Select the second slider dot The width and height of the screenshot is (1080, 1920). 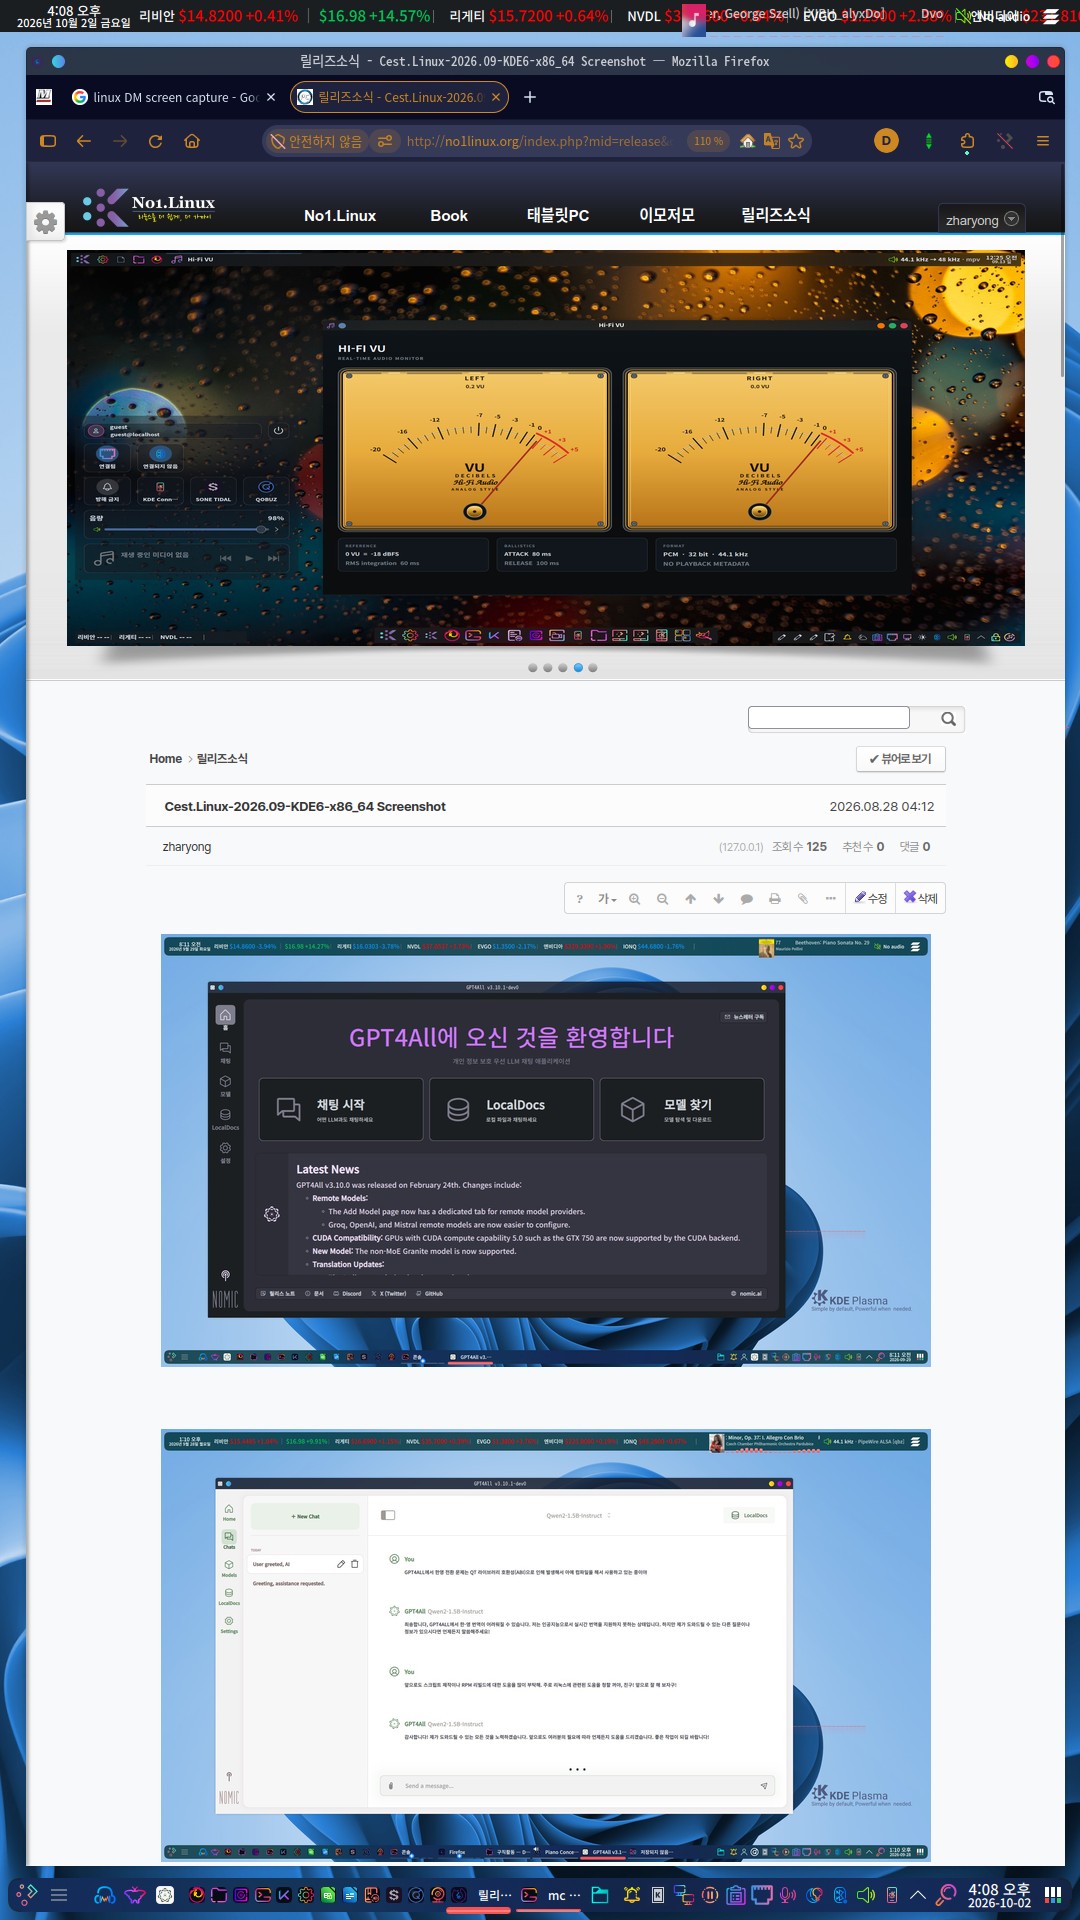(x=548, y=667)
